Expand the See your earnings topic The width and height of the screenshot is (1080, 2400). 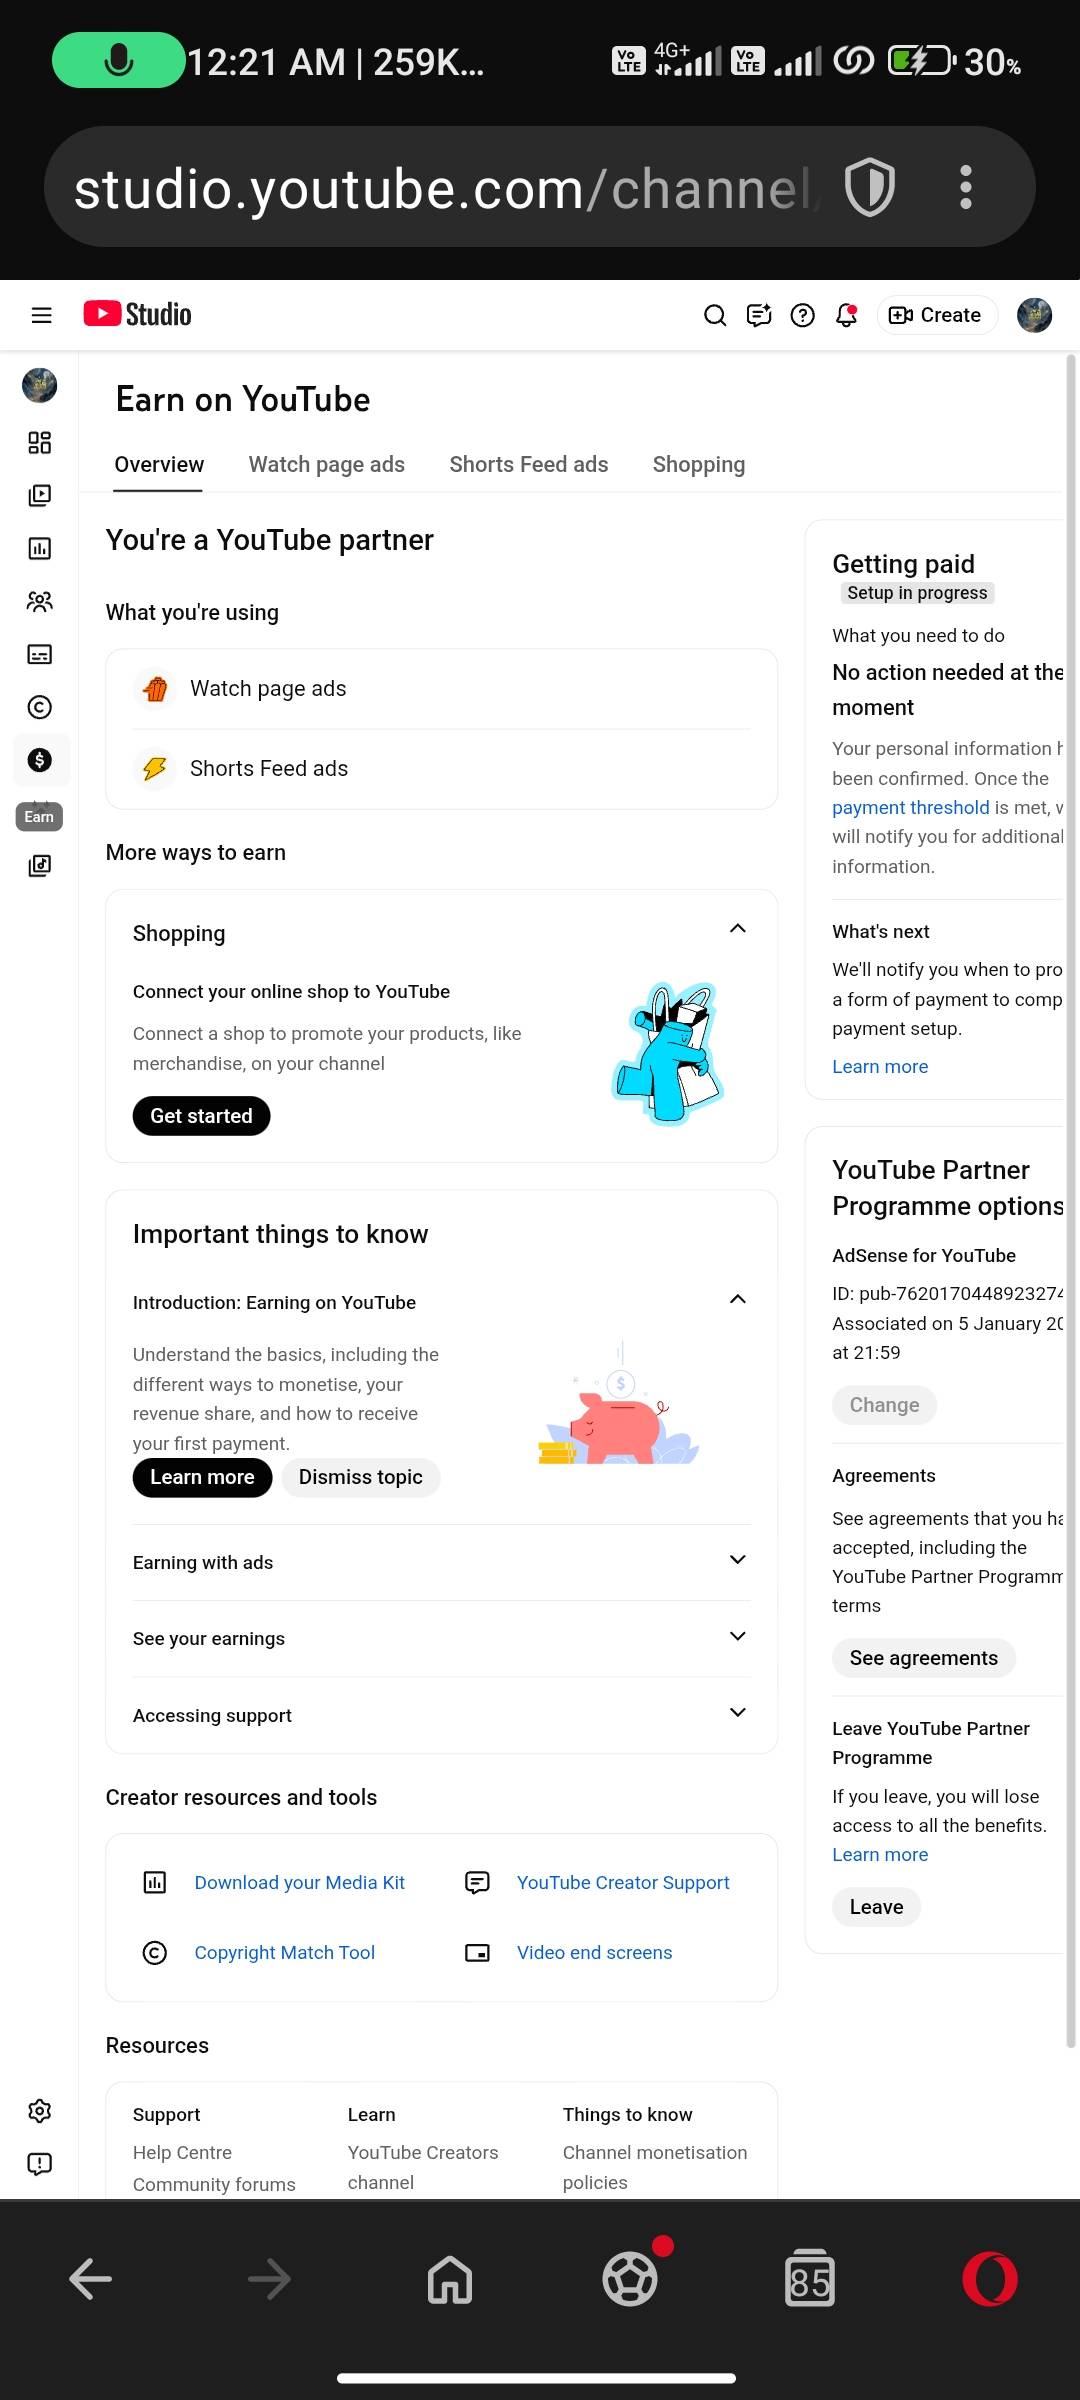pos(738,1636)
